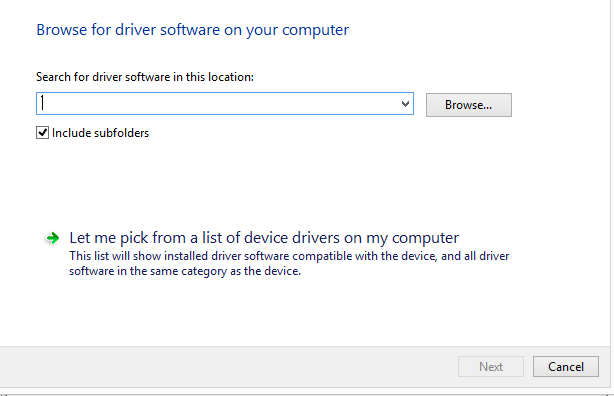Viewport: 614px width, 396px height.
Task: Click the "Browse for driver software" heading
Action: click(192, 30)
